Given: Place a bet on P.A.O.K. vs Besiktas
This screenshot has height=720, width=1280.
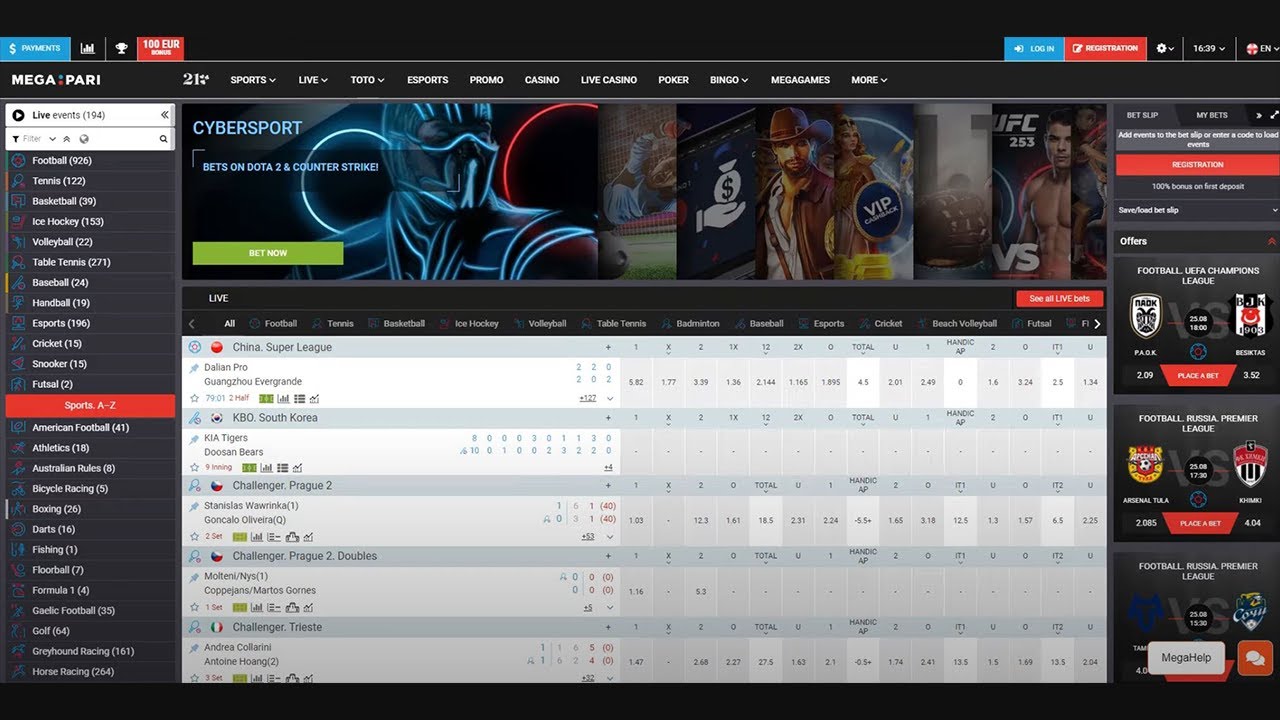Looking at the screenshot, I should point(1197,375).
